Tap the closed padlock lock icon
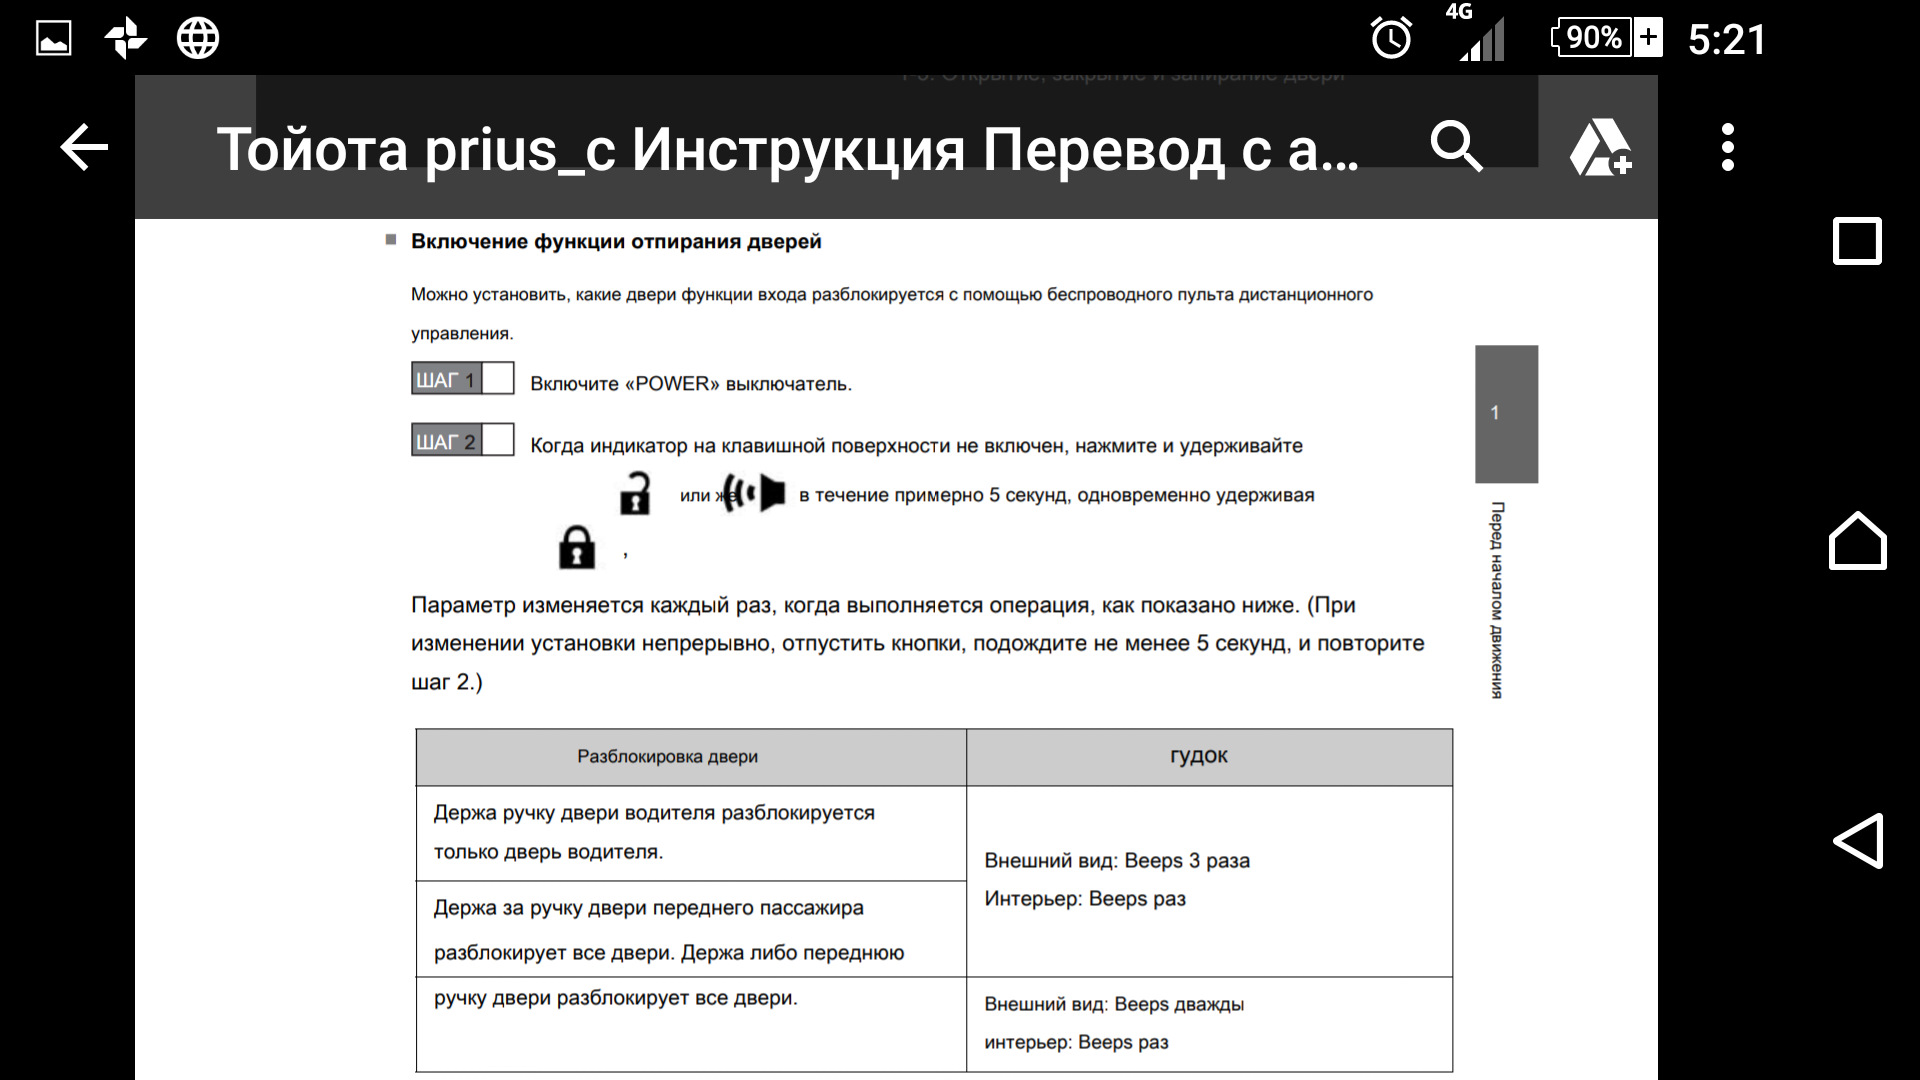The height and width of the screenshot is (1080, 1920). click(x=577, y=547)
